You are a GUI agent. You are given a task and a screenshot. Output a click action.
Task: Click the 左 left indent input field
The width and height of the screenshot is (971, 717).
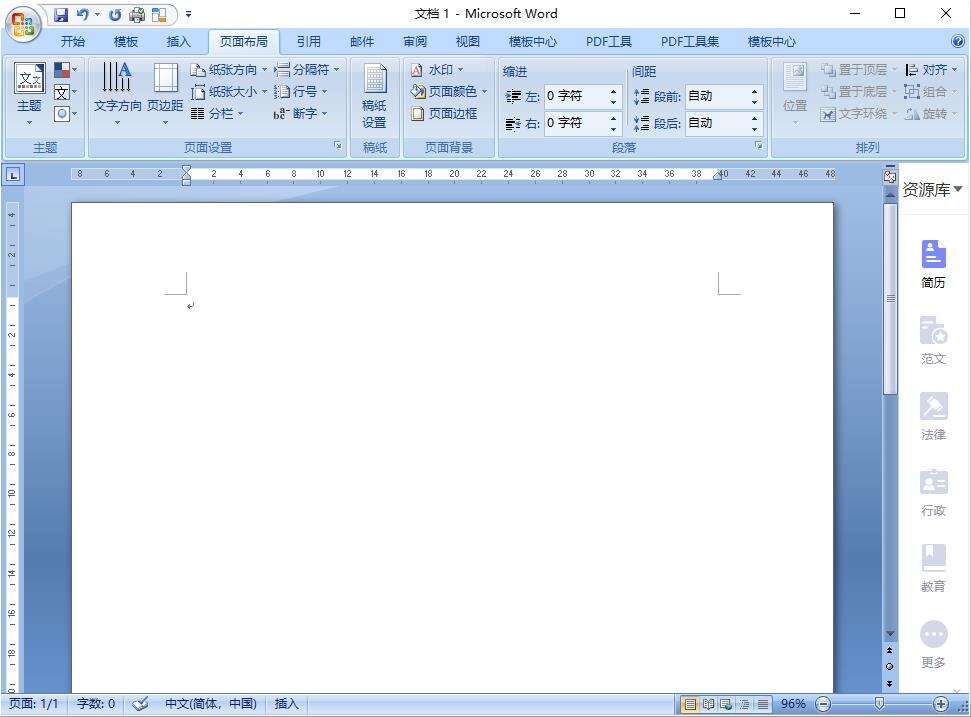click(x=583, y=97)
